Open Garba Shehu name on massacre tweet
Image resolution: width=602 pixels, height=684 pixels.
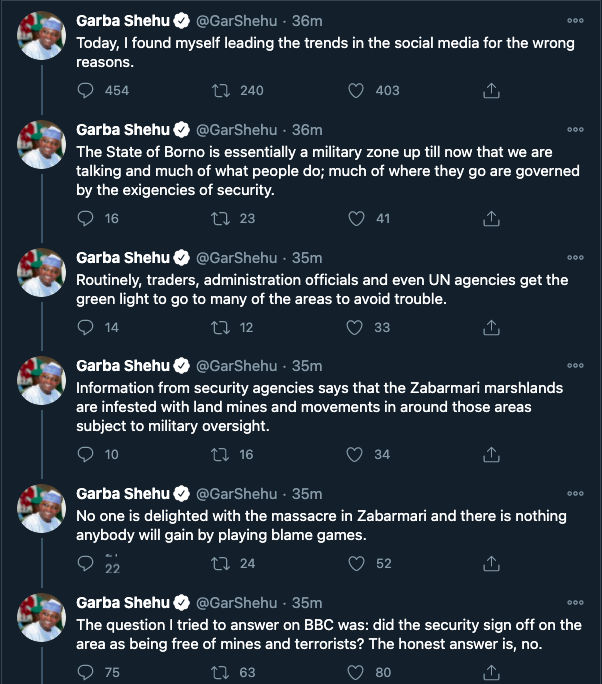pos(123,494)
